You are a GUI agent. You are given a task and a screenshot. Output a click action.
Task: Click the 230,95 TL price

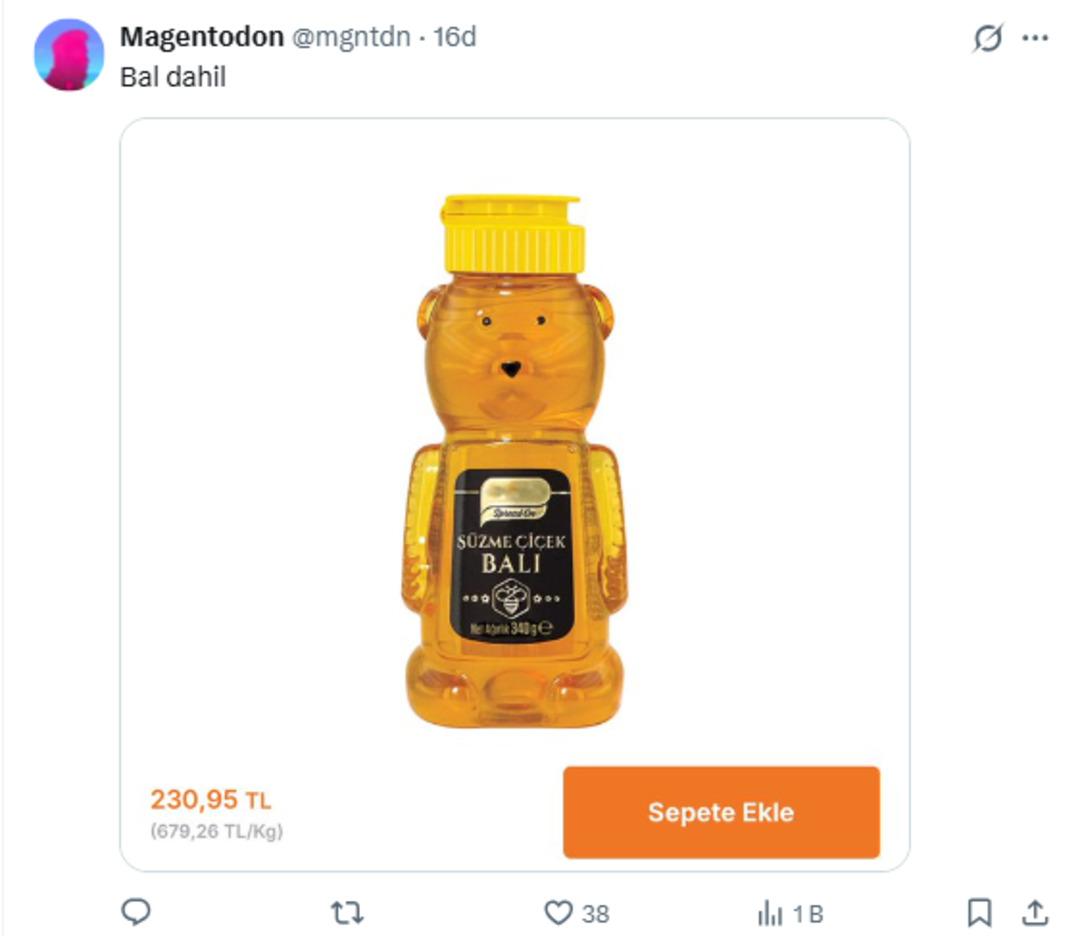pyautogui.click(x=211, y=800)
